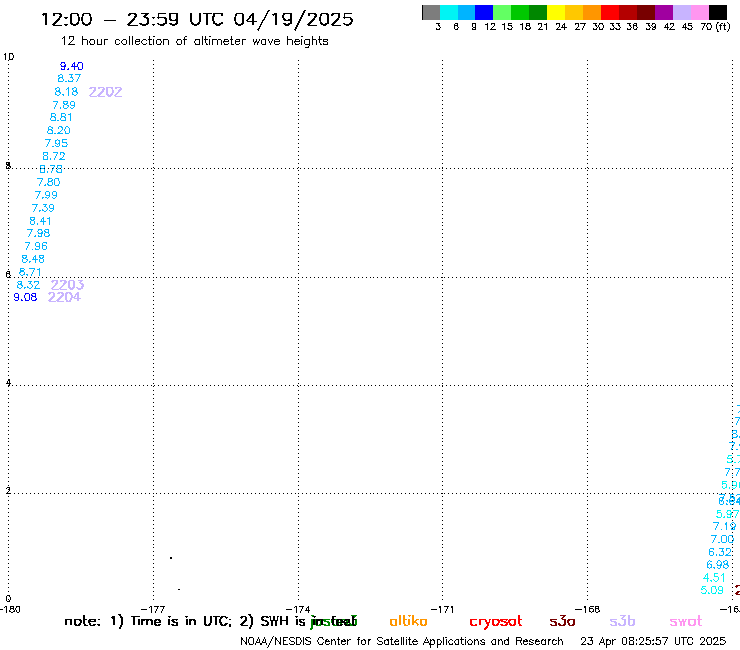Click the -171 longitude axis label
The width and height of the screenshot is (740, 650).
pyautogui.click(x=443, y=610)
